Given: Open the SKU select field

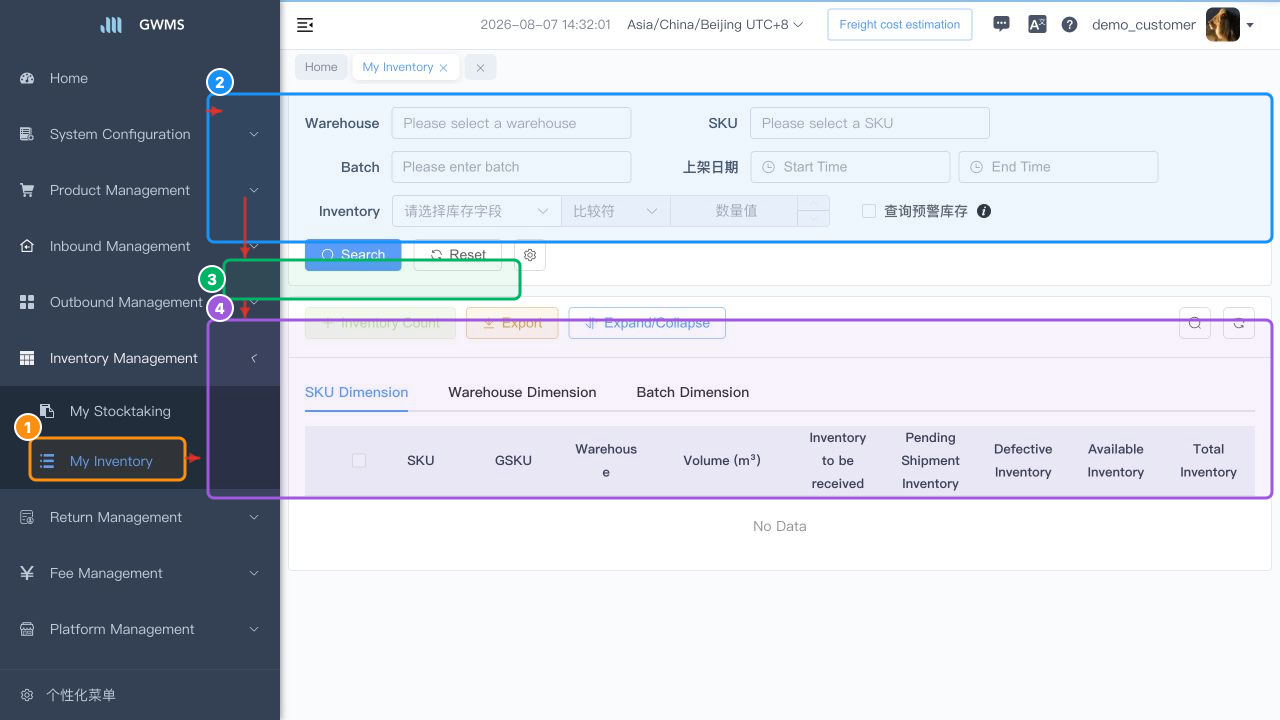Looking at the screenshot, I should 870,123.
